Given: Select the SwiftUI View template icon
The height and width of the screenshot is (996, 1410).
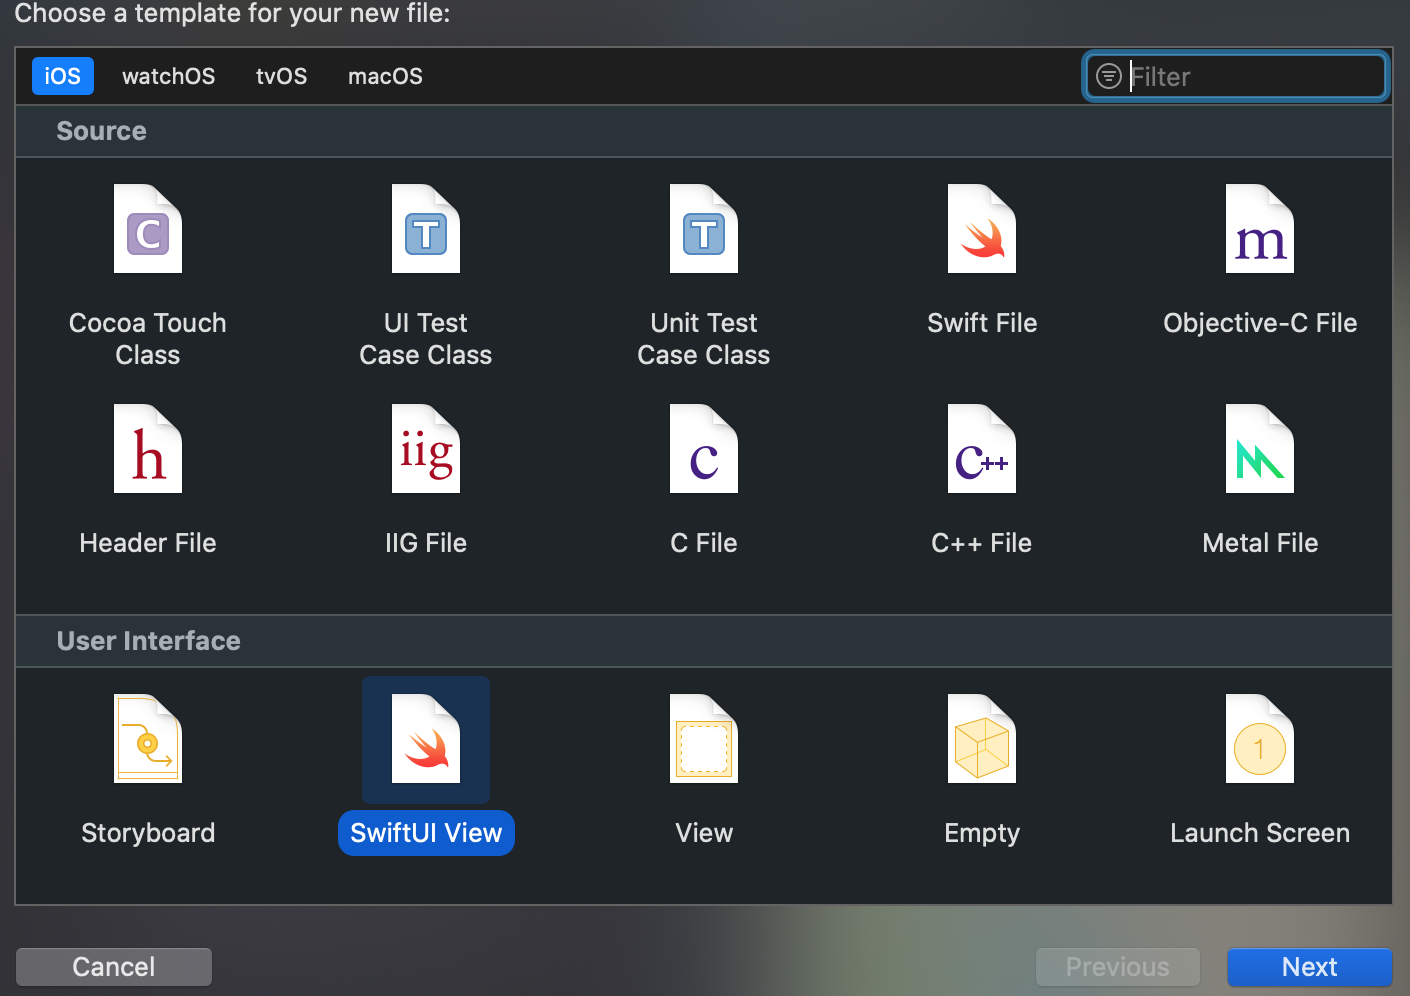Looking at the screenshot, I should pyautogui.click(x=426, y=739).
